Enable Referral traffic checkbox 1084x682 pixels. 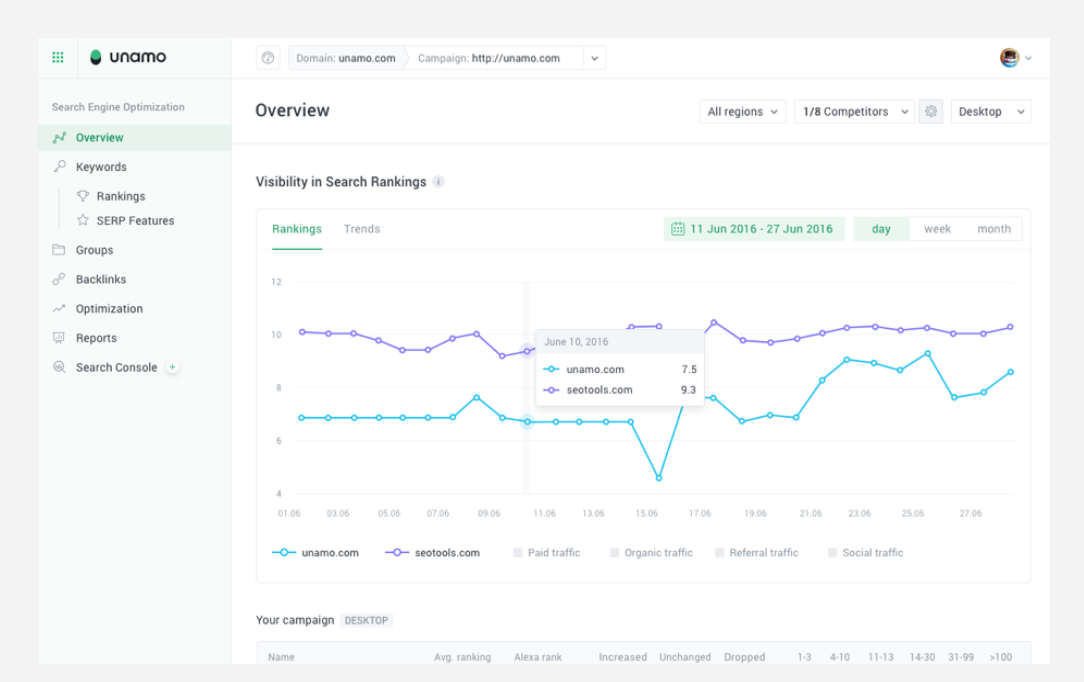(x=720, y=553)
